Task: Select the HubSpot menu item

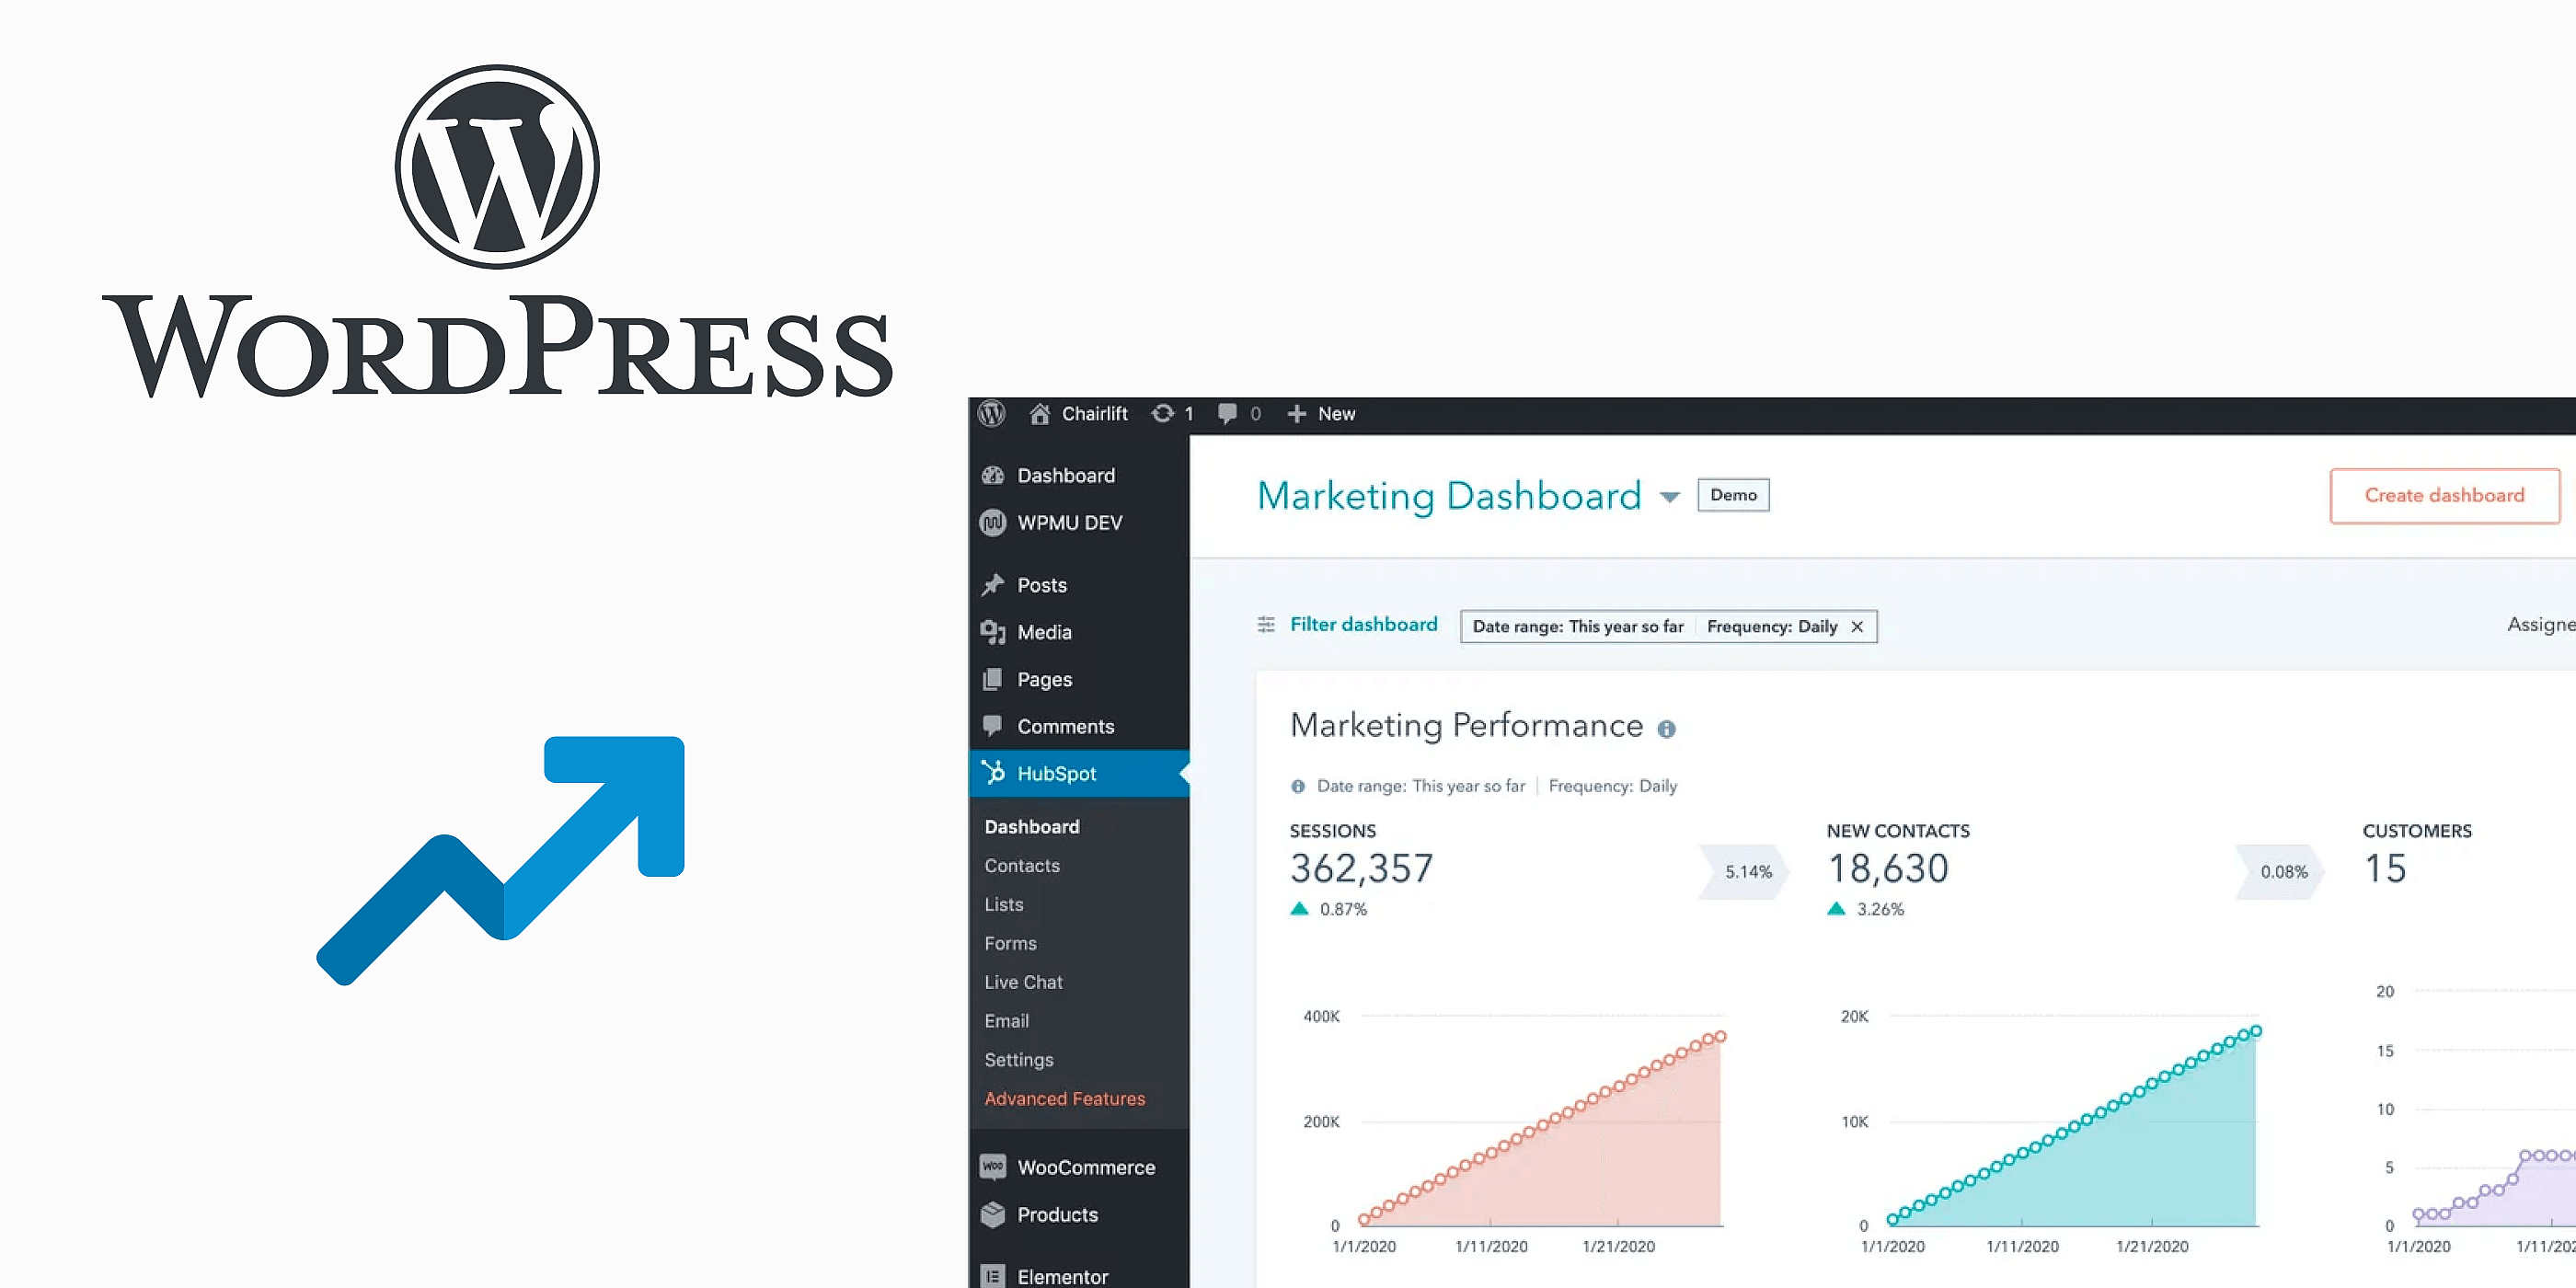Action: (1079, 773)
